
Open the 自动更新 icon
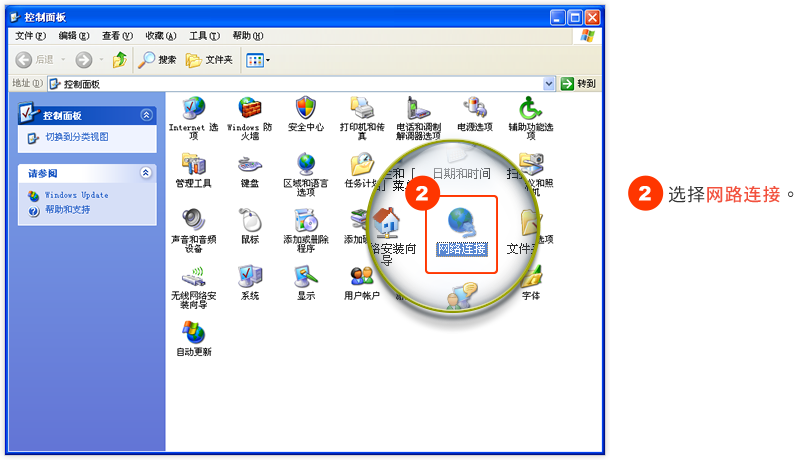click(x=193, y=332)
